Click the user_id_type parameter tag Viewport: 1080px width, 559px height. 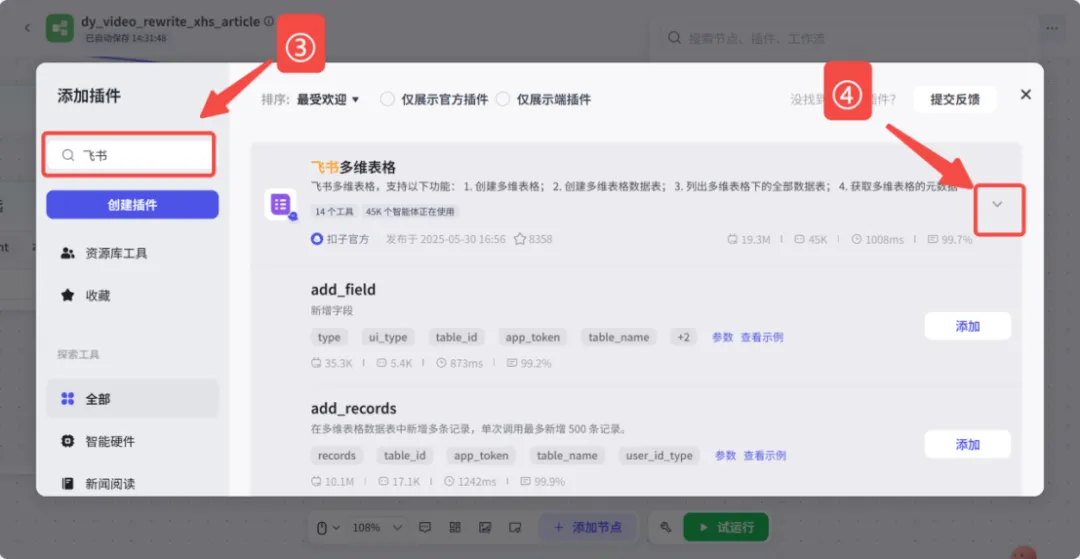659,456
